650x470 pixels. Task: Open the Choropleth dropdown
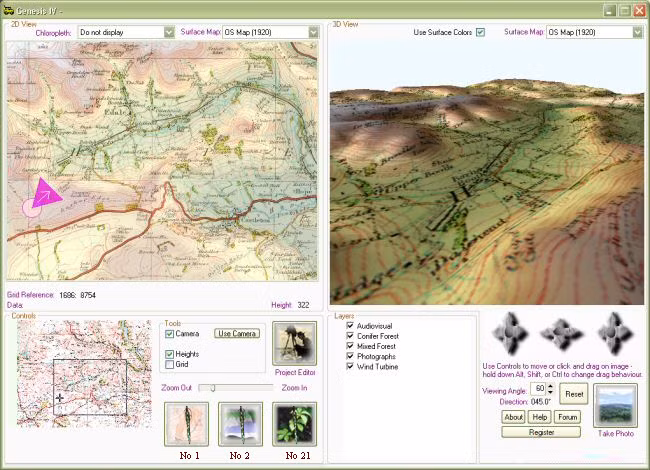[169, 32]
